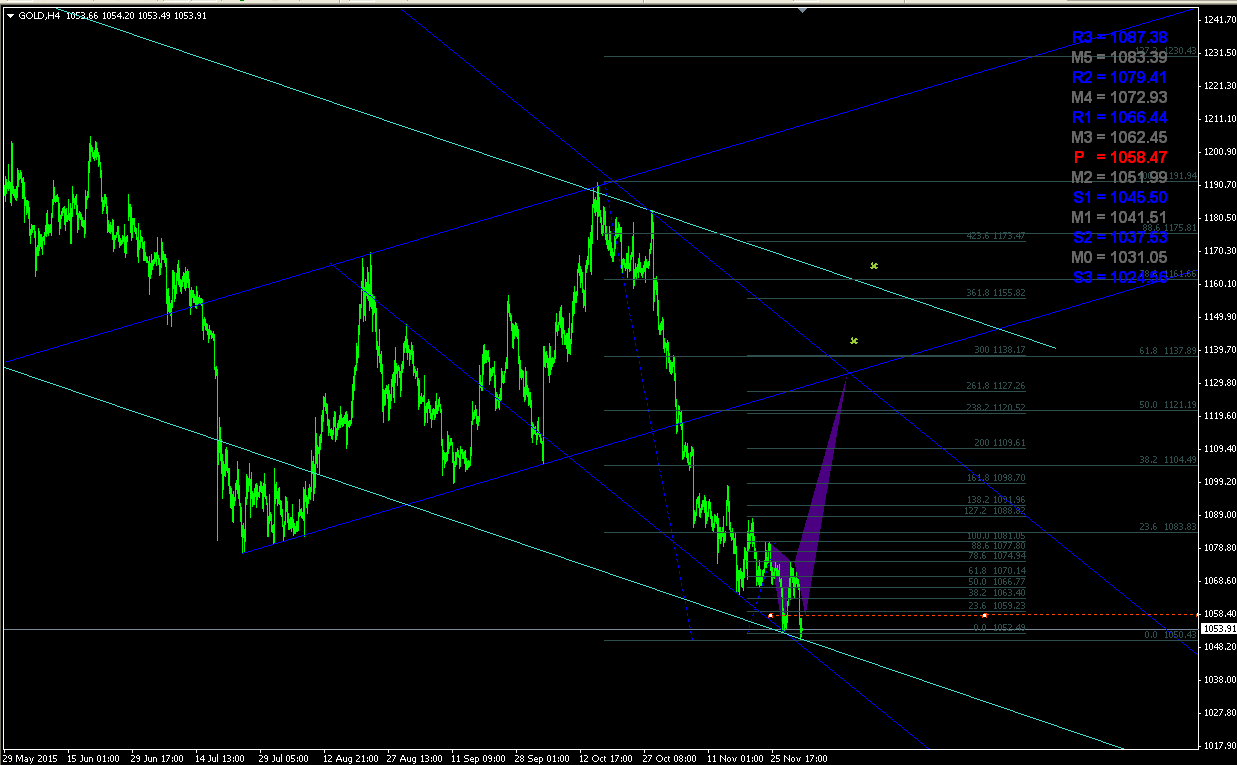Screen dimensions: 1237x765
Task: Click the Fibonacci label 161.8 1098.70
Action: [x=995, y=479]
